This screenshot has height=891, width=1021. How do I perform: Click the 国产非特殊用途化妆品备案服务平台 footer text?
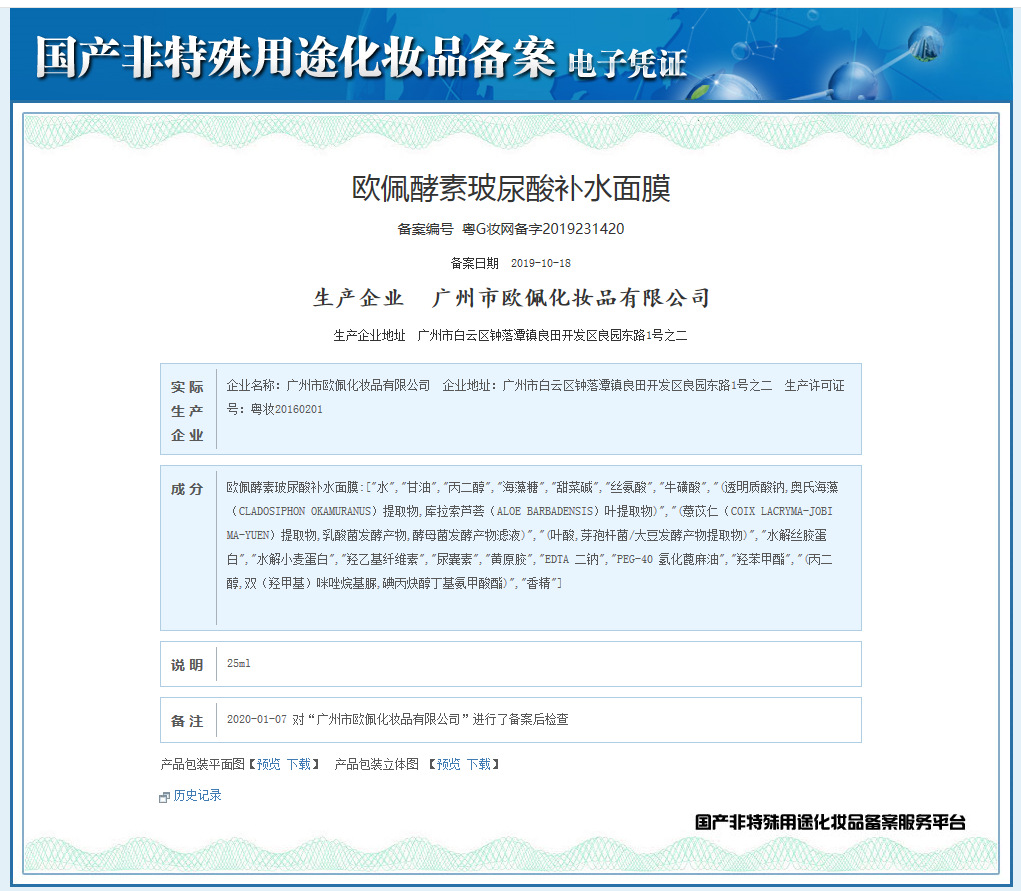point(830,822)
